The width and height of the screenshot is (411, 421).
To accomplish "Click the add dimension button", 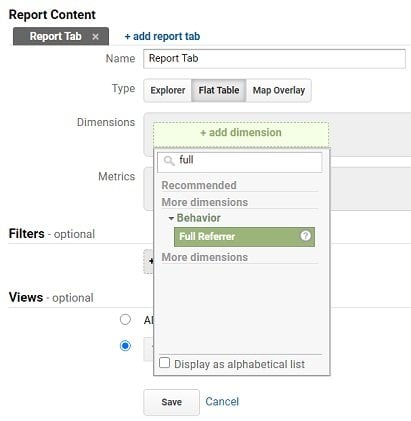I will click(x=241, y=133).
